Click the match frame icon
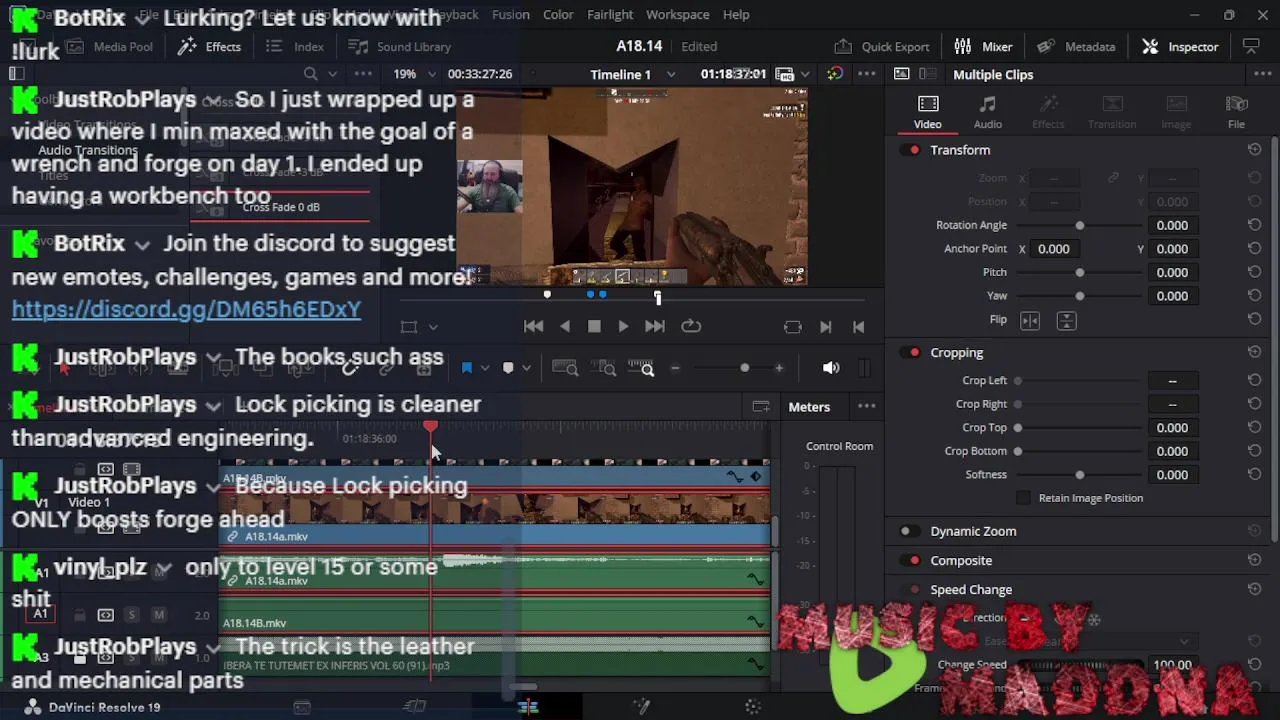Screen dimensions: 1280x720 coord(793,326)
